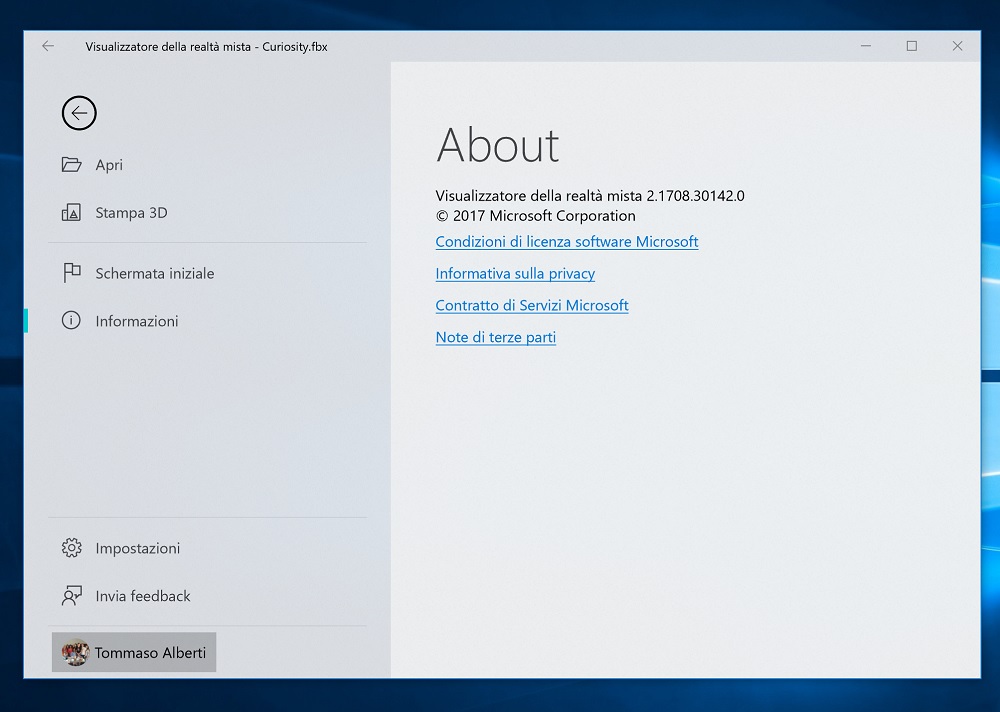This screenshot has height=712, width=1000.
Task: Select the Impostazioni text entry
Action: click(138, 548)
